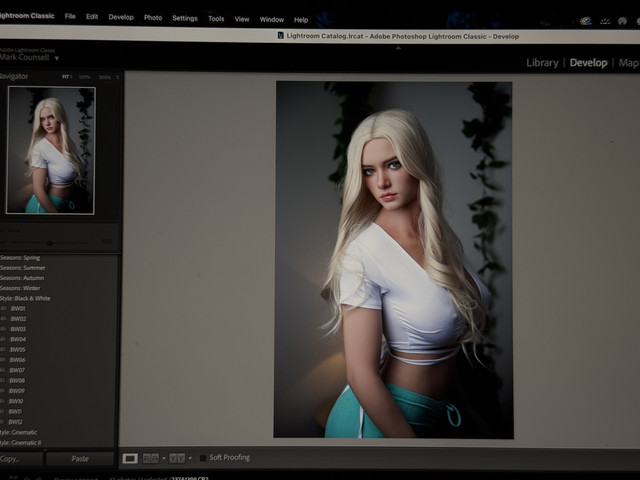This screenshot has height=480, width=640.
Task: Open the Tools menu
Action: (216, 18)
